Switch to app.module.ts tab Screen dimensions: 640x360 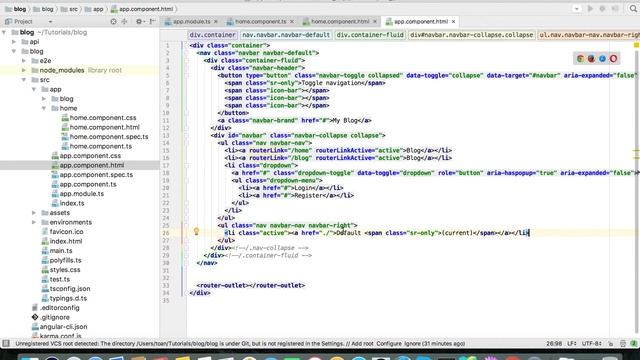[x=191, y=22]
